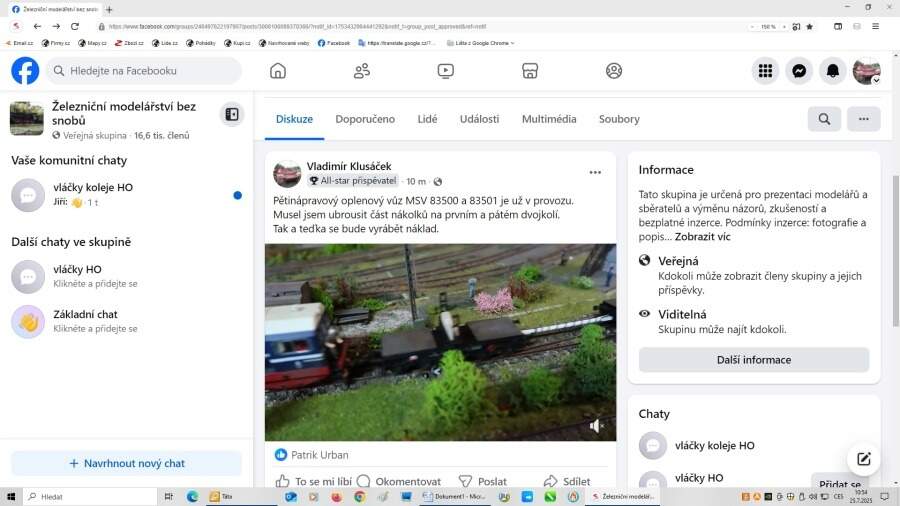Switch to the Diskuze tab
900x506 pixels.
[x=294, y=119]
